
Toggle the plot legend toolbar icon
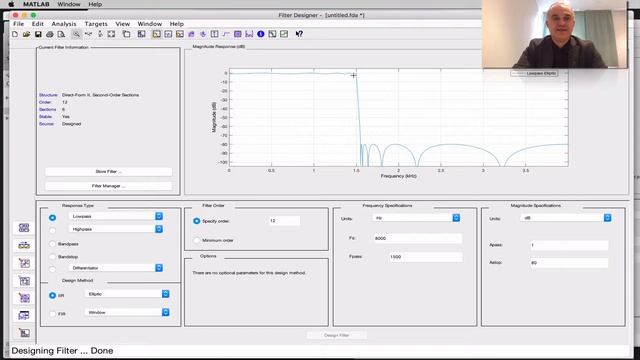click(x=127, y=34)
